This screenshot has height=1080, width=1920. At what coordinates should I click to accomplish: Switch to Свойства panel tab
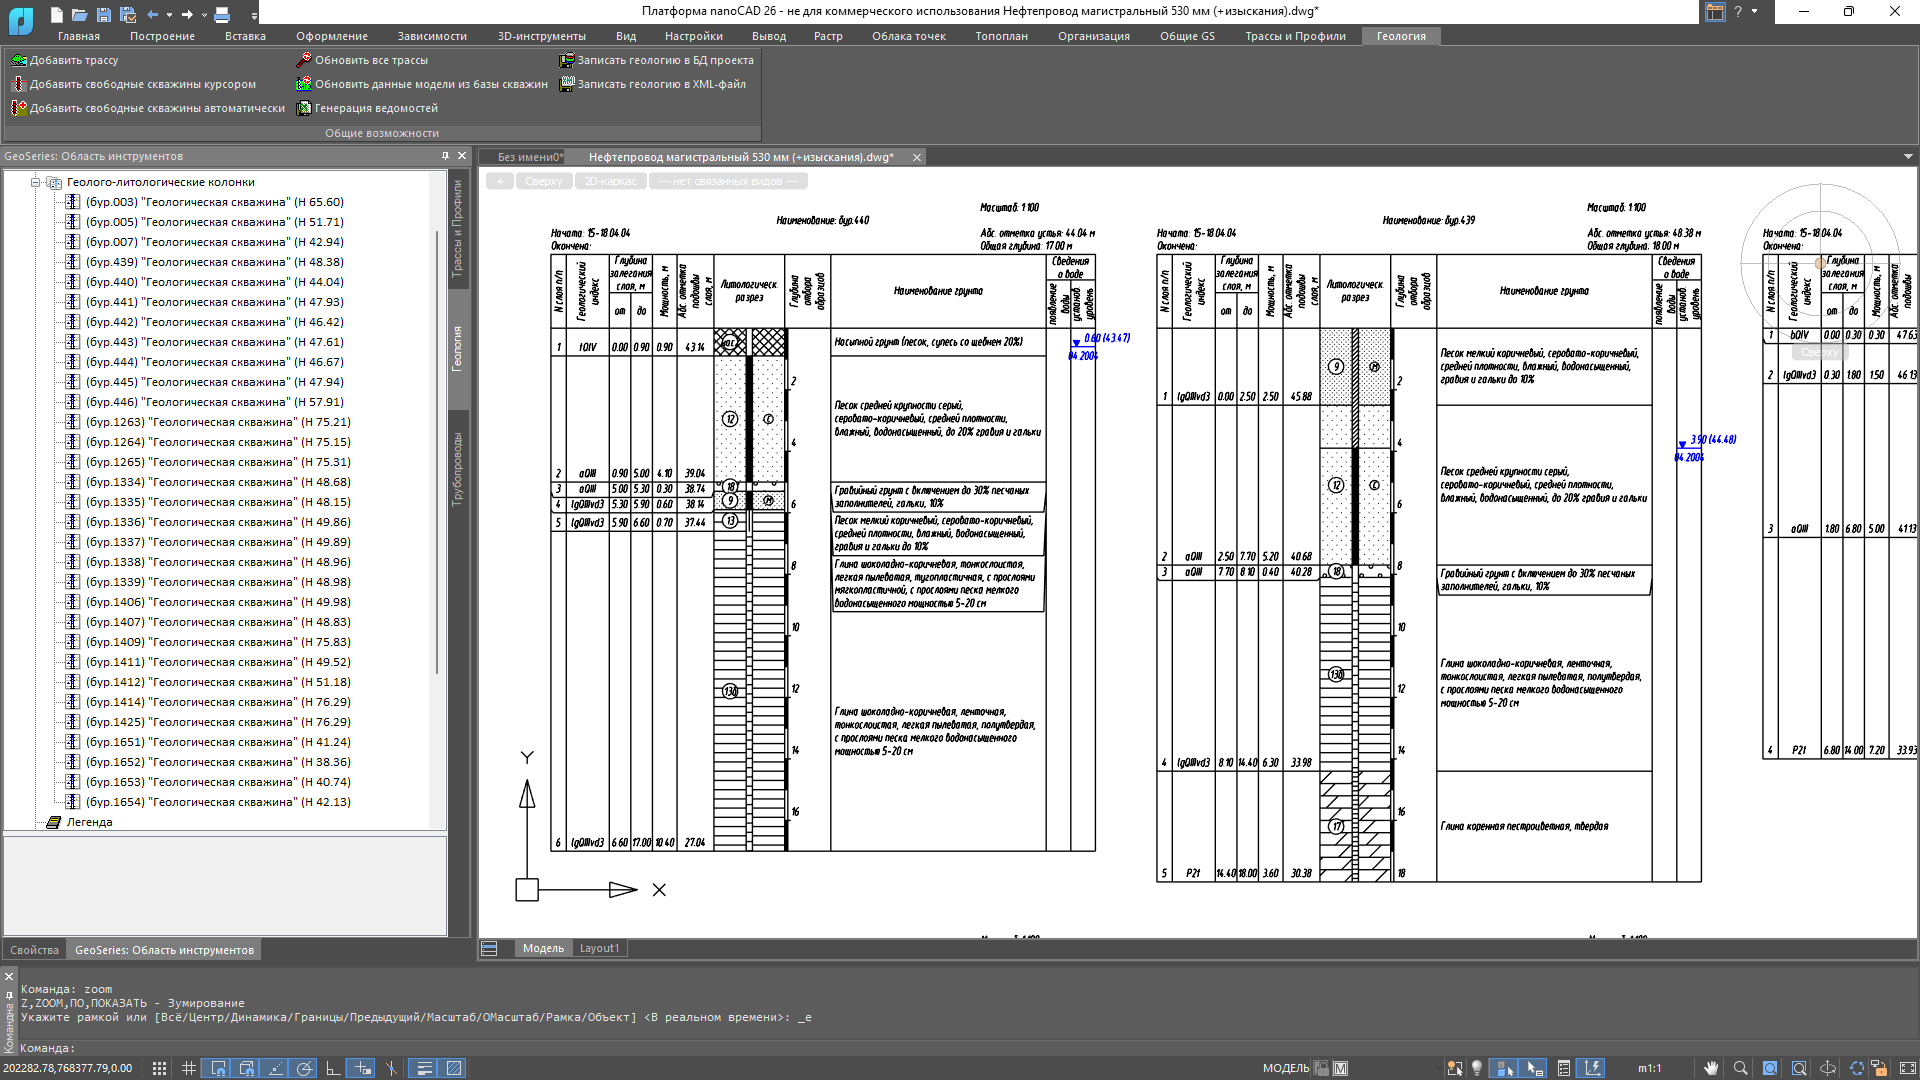coord(35,950)
